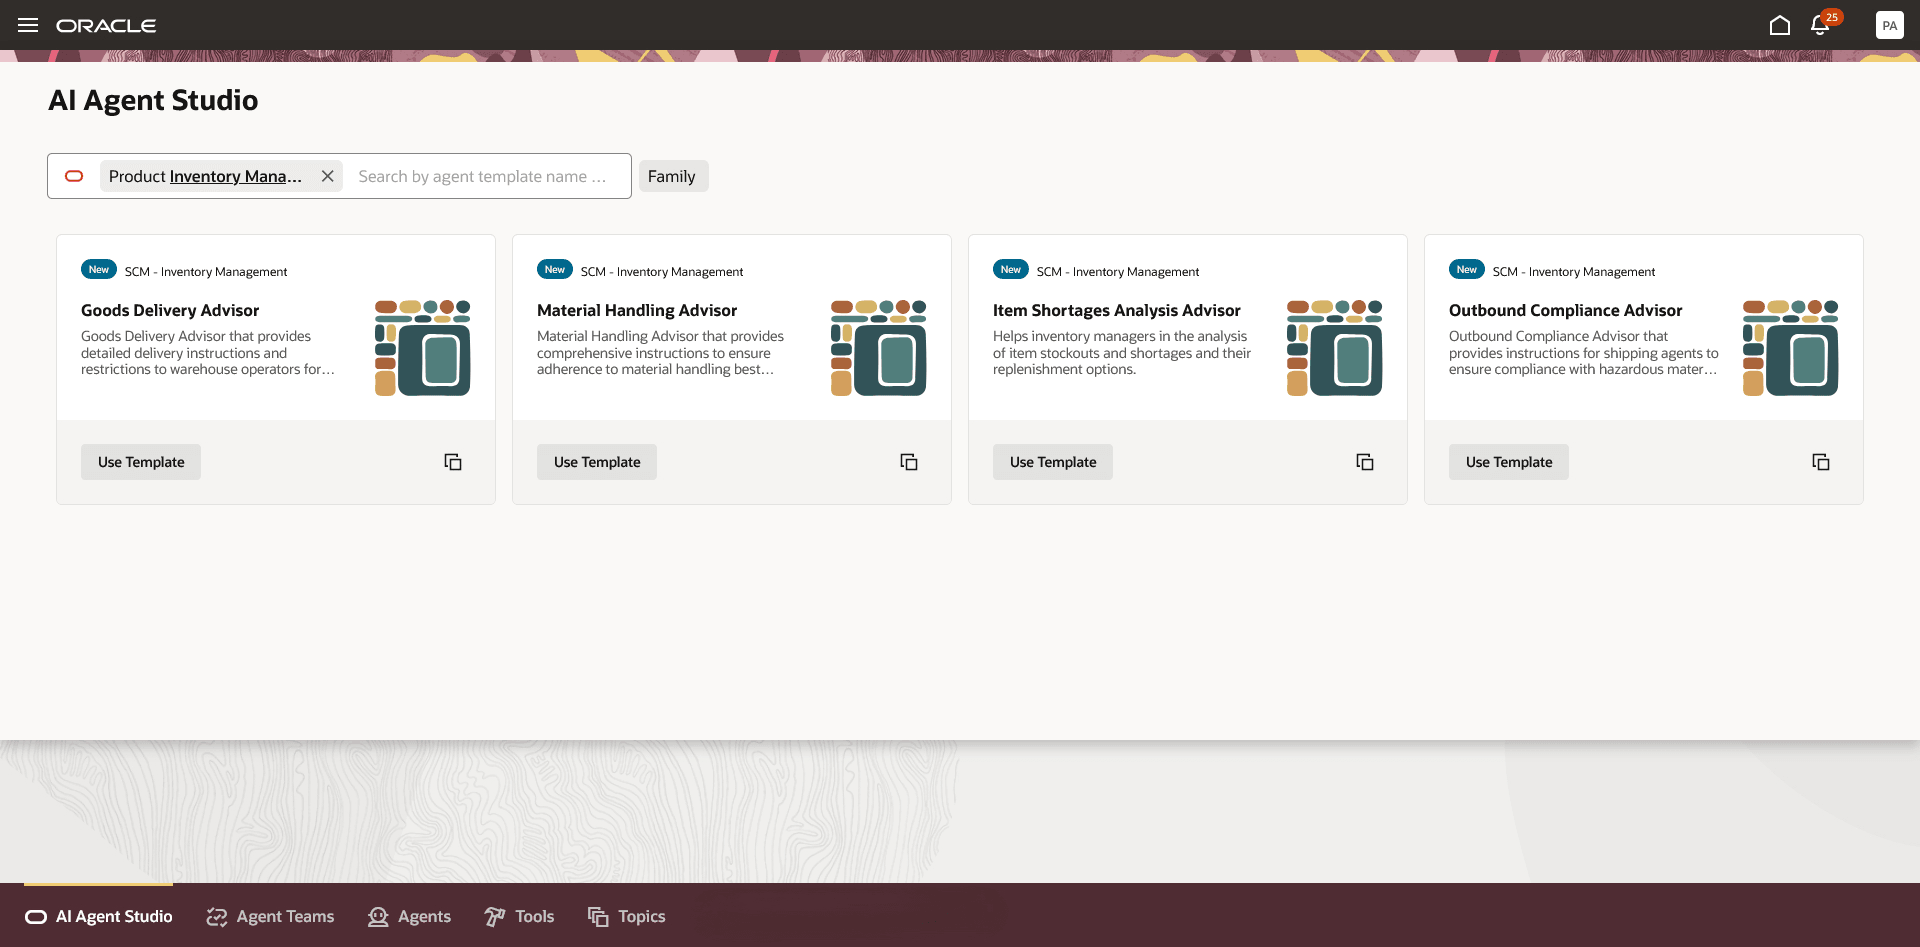Open the Material Handling Advisor title
Screen dimensions: 1920x947
click(637, 310)
